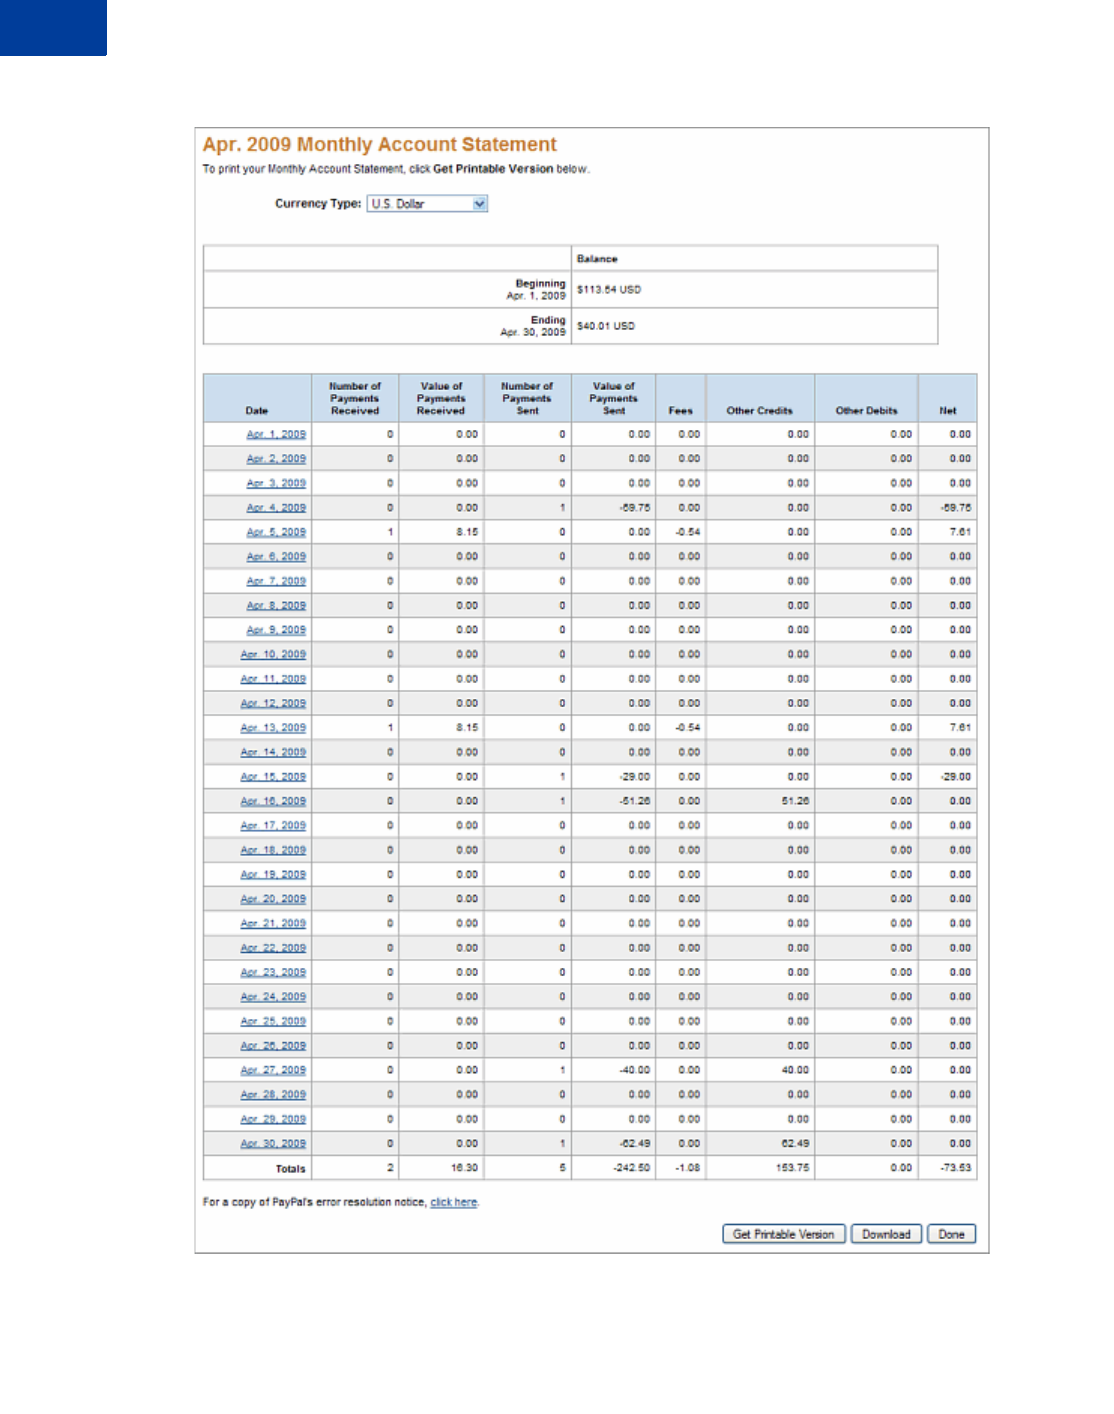Screen dimensions: 1114x1414
Task: Open the Apr. 2, 2009 date link
Action: point(276,459)
